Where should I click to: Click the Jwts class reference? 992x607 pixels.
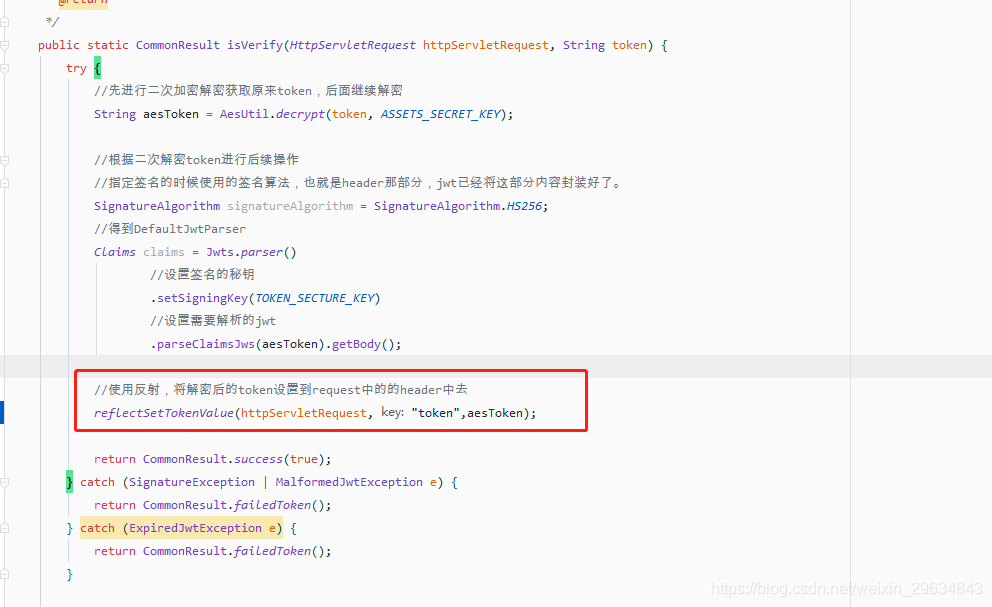(220, 252)
